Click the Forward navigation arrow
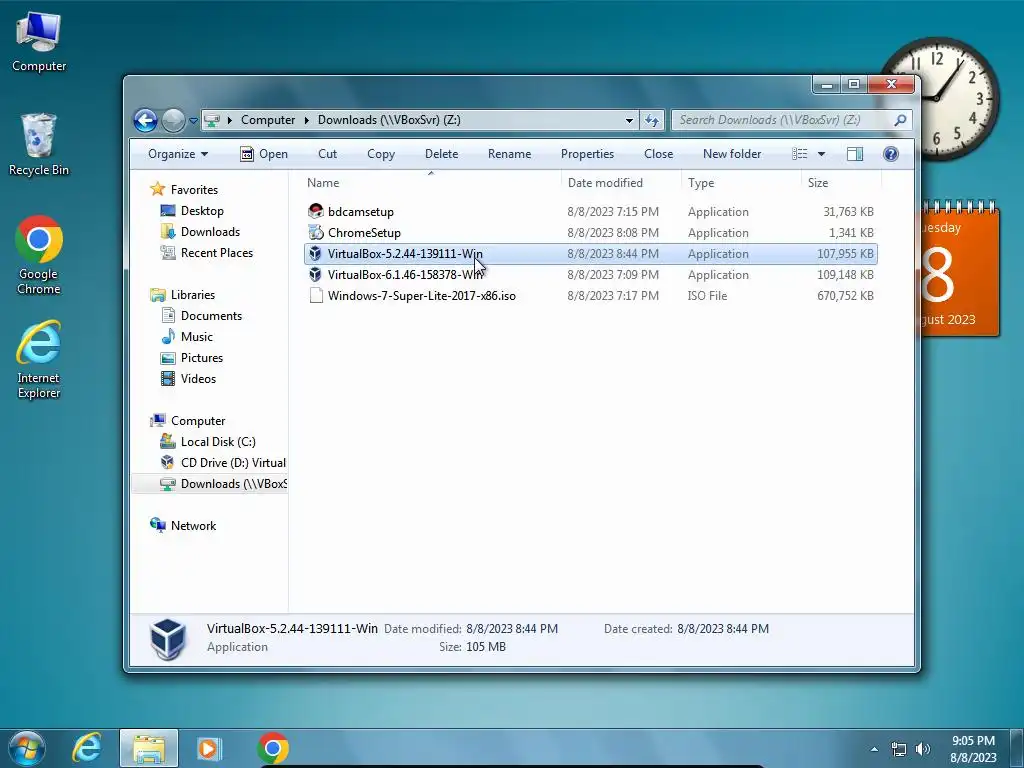 pyautogui.click(x=173, y=120)
